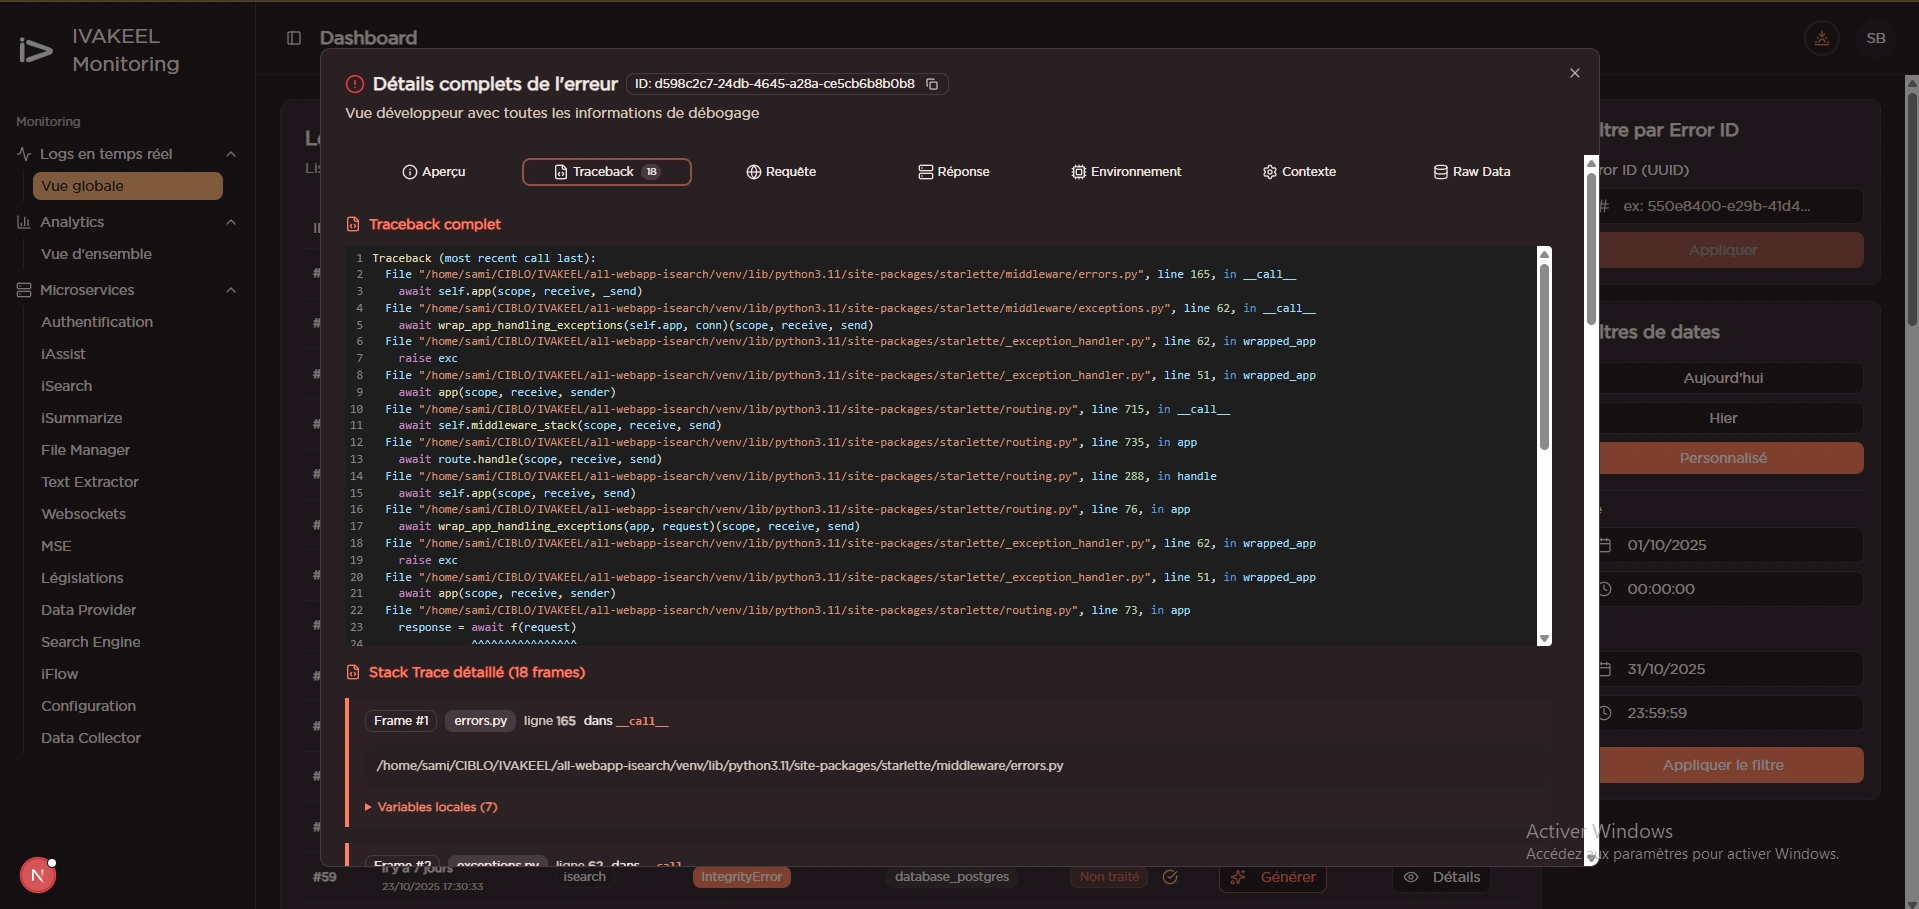Select the Hier date filter

pos(1731,418)
